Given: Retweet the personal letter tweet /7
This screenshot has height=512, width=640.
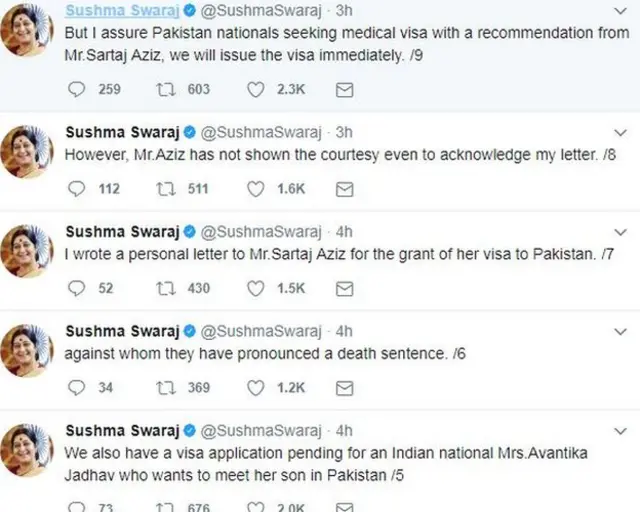Looking at the screenshot, I should (x=166, y=288).
